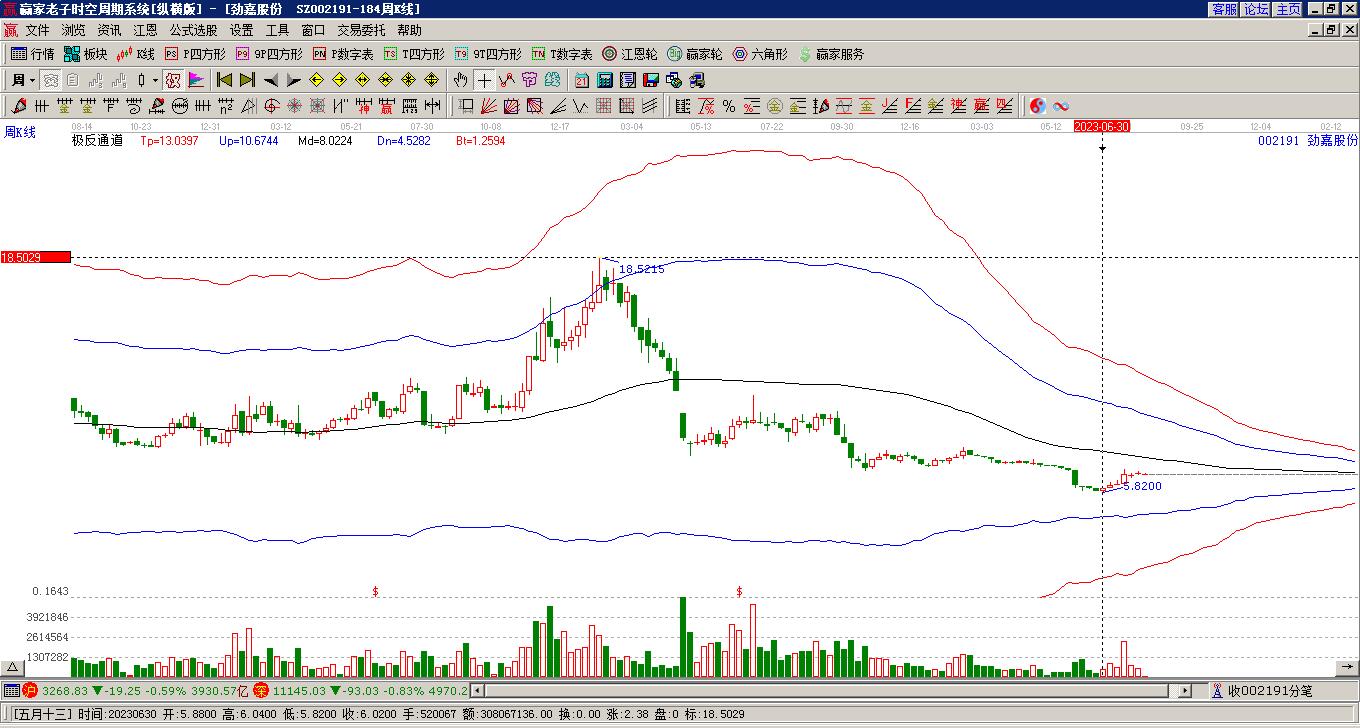Image resolution: width=1360 pixels, height=728 pixels.
Task: Open the P四方形 tool
Action: 195,54
